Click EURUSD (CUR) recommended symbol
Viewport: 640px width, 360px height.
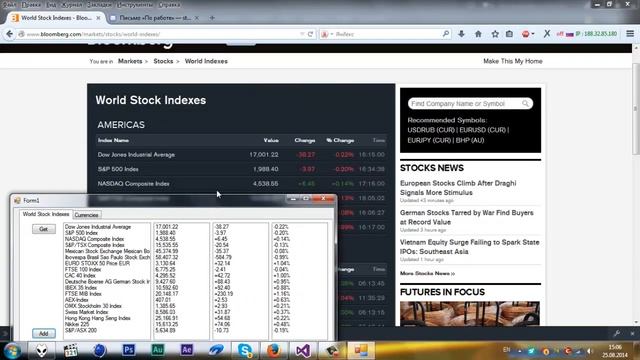click(x=482, y=130)
